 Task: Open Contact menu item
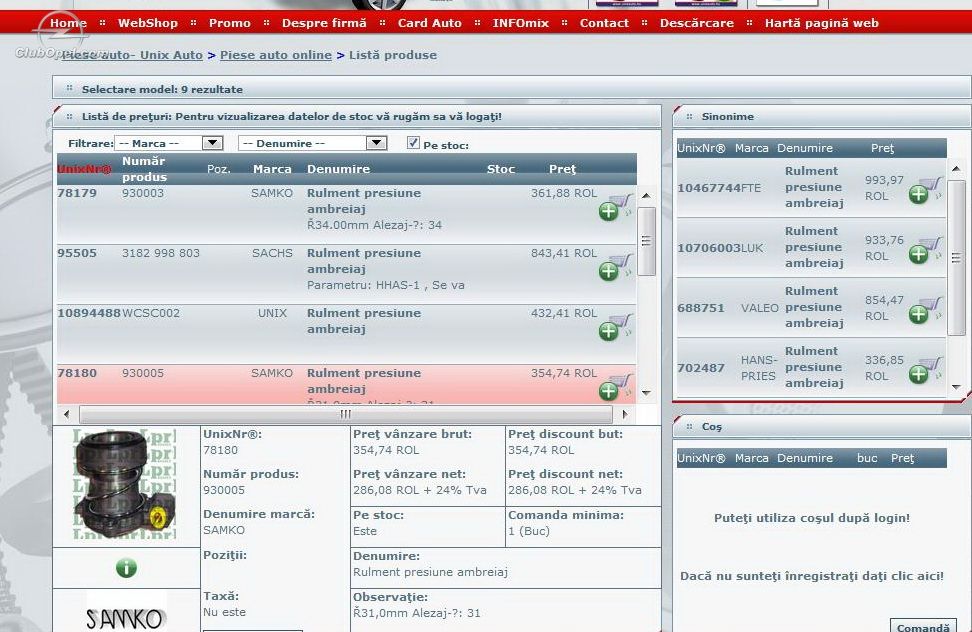(604, 23)
